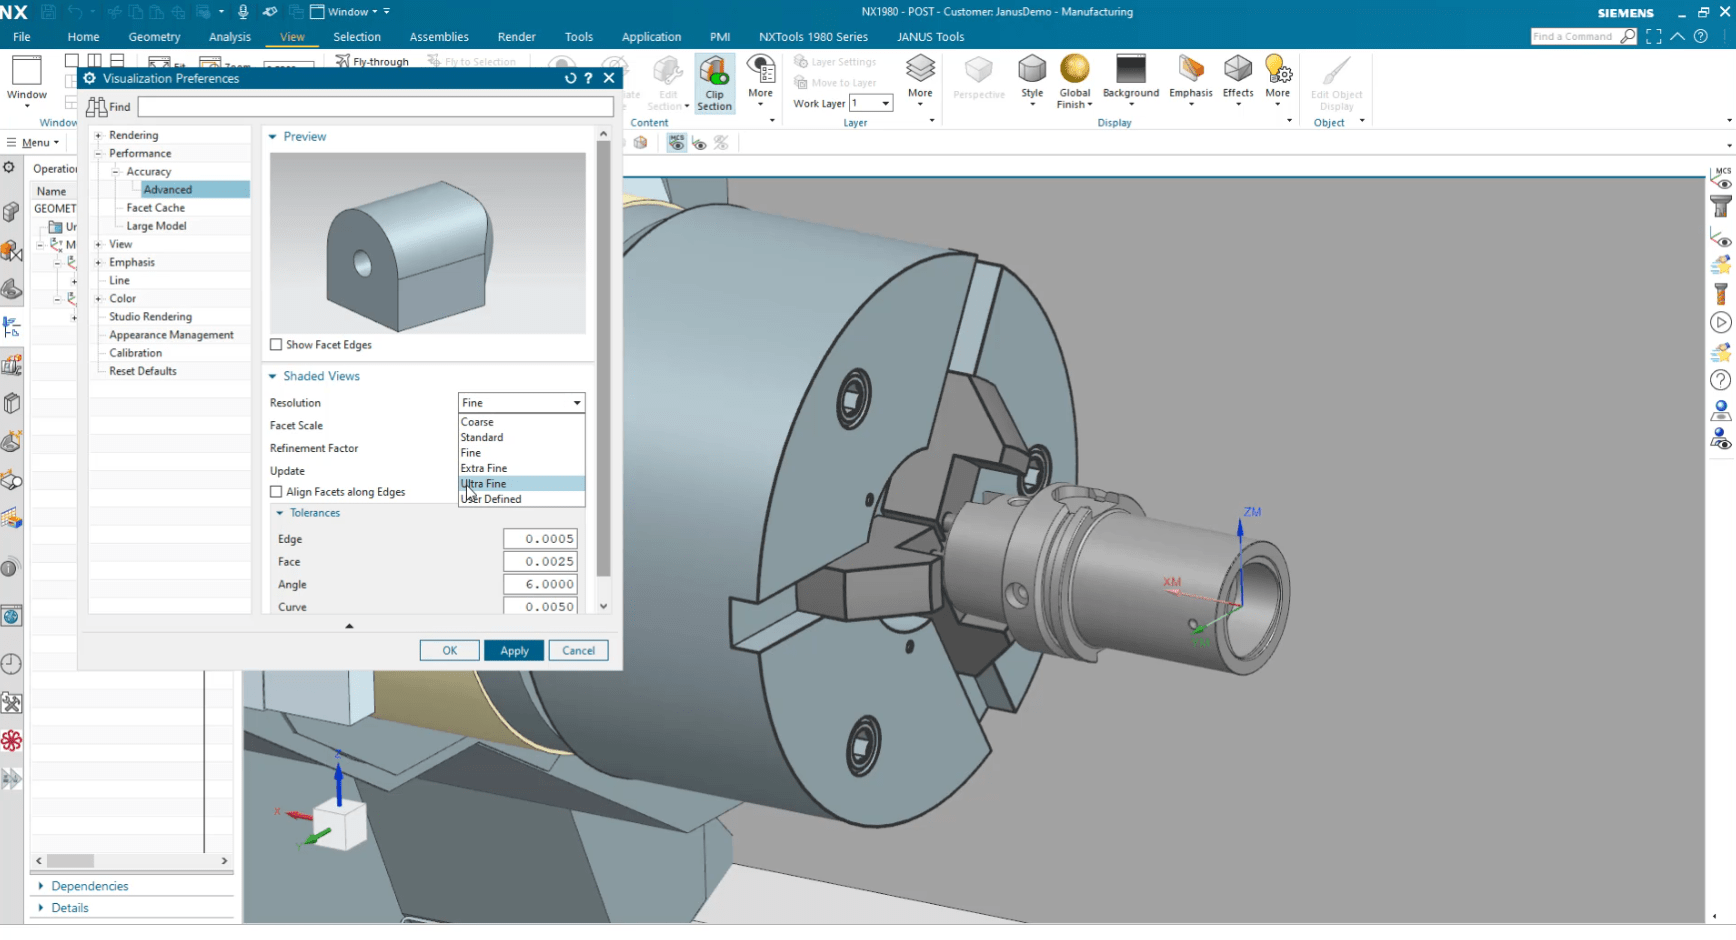Screen dimensions: 1736x940
Task: Toggle full screen mode icon
Action: pyautogui.click(x=1654, y=37)
